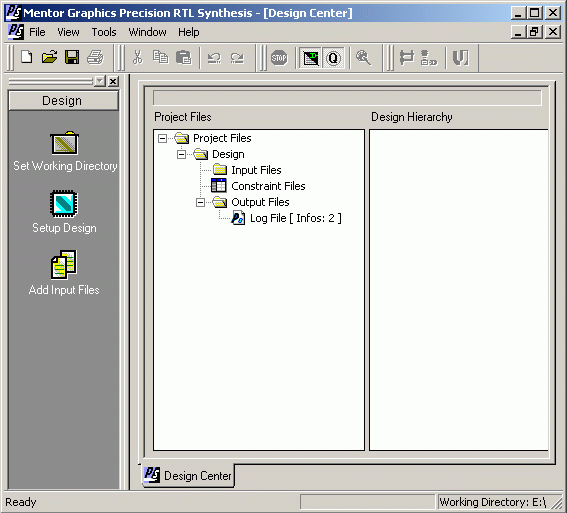
Task: Click the schematic symbol toolbar icon
Action: (407, 58)
